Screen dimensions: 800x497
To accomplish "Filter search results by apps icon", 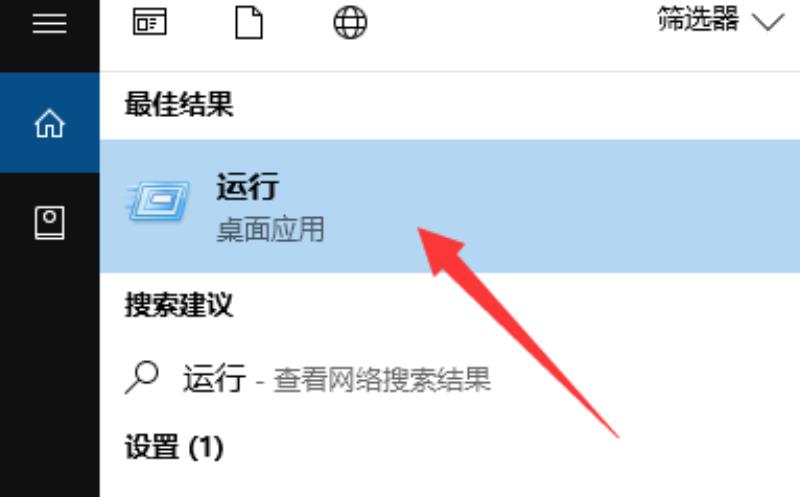I will [x=149, y=22].
